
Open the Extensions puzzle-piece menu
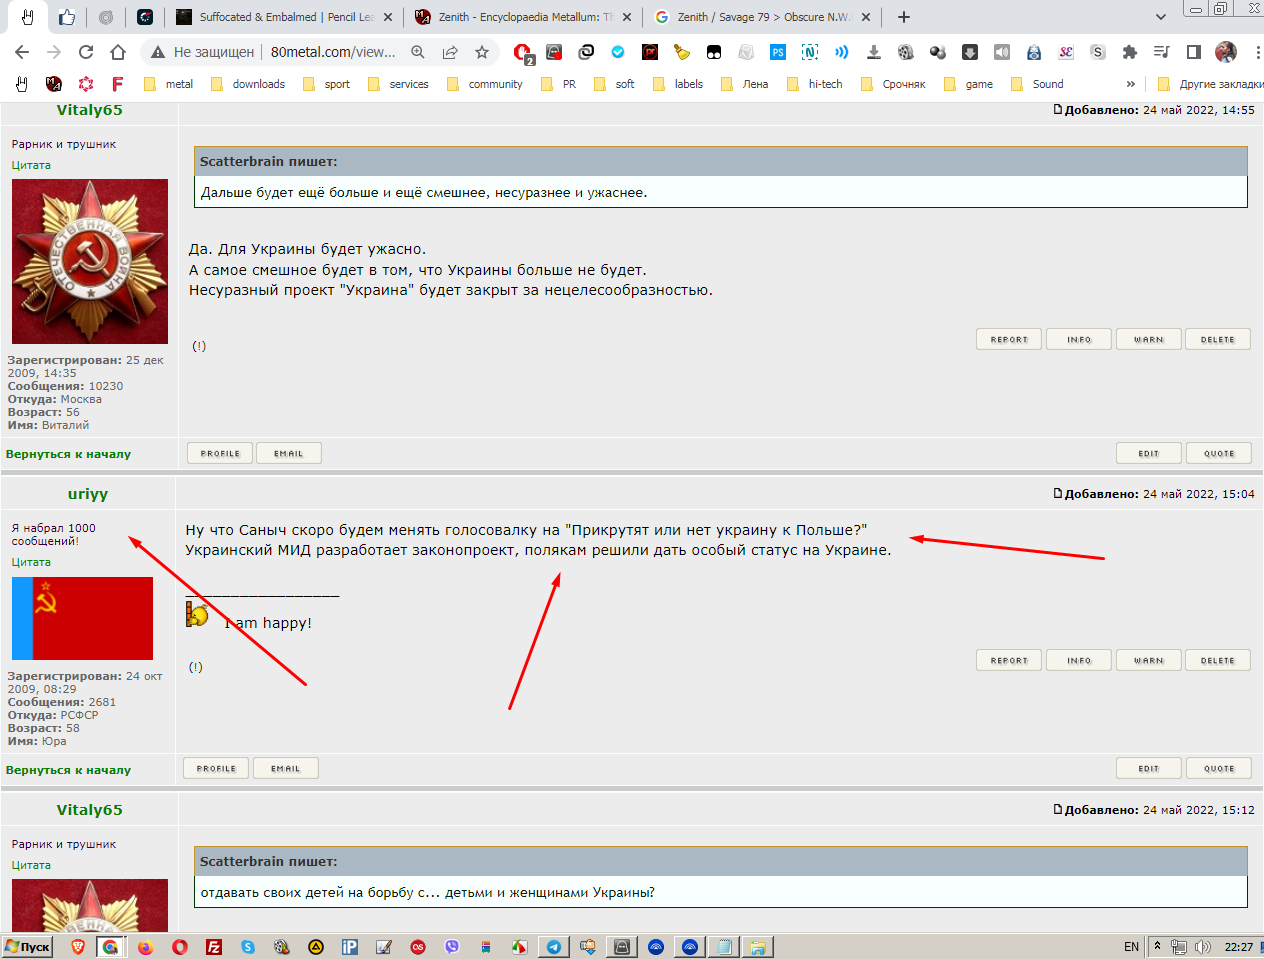pyautogui.click(x=1130, y=52)
